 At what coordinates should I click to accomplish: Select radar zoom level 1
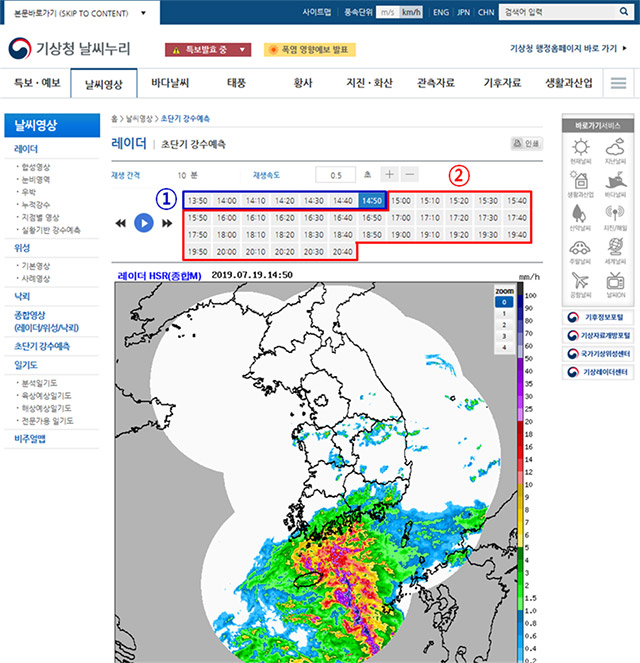click(x=504, y=314)
